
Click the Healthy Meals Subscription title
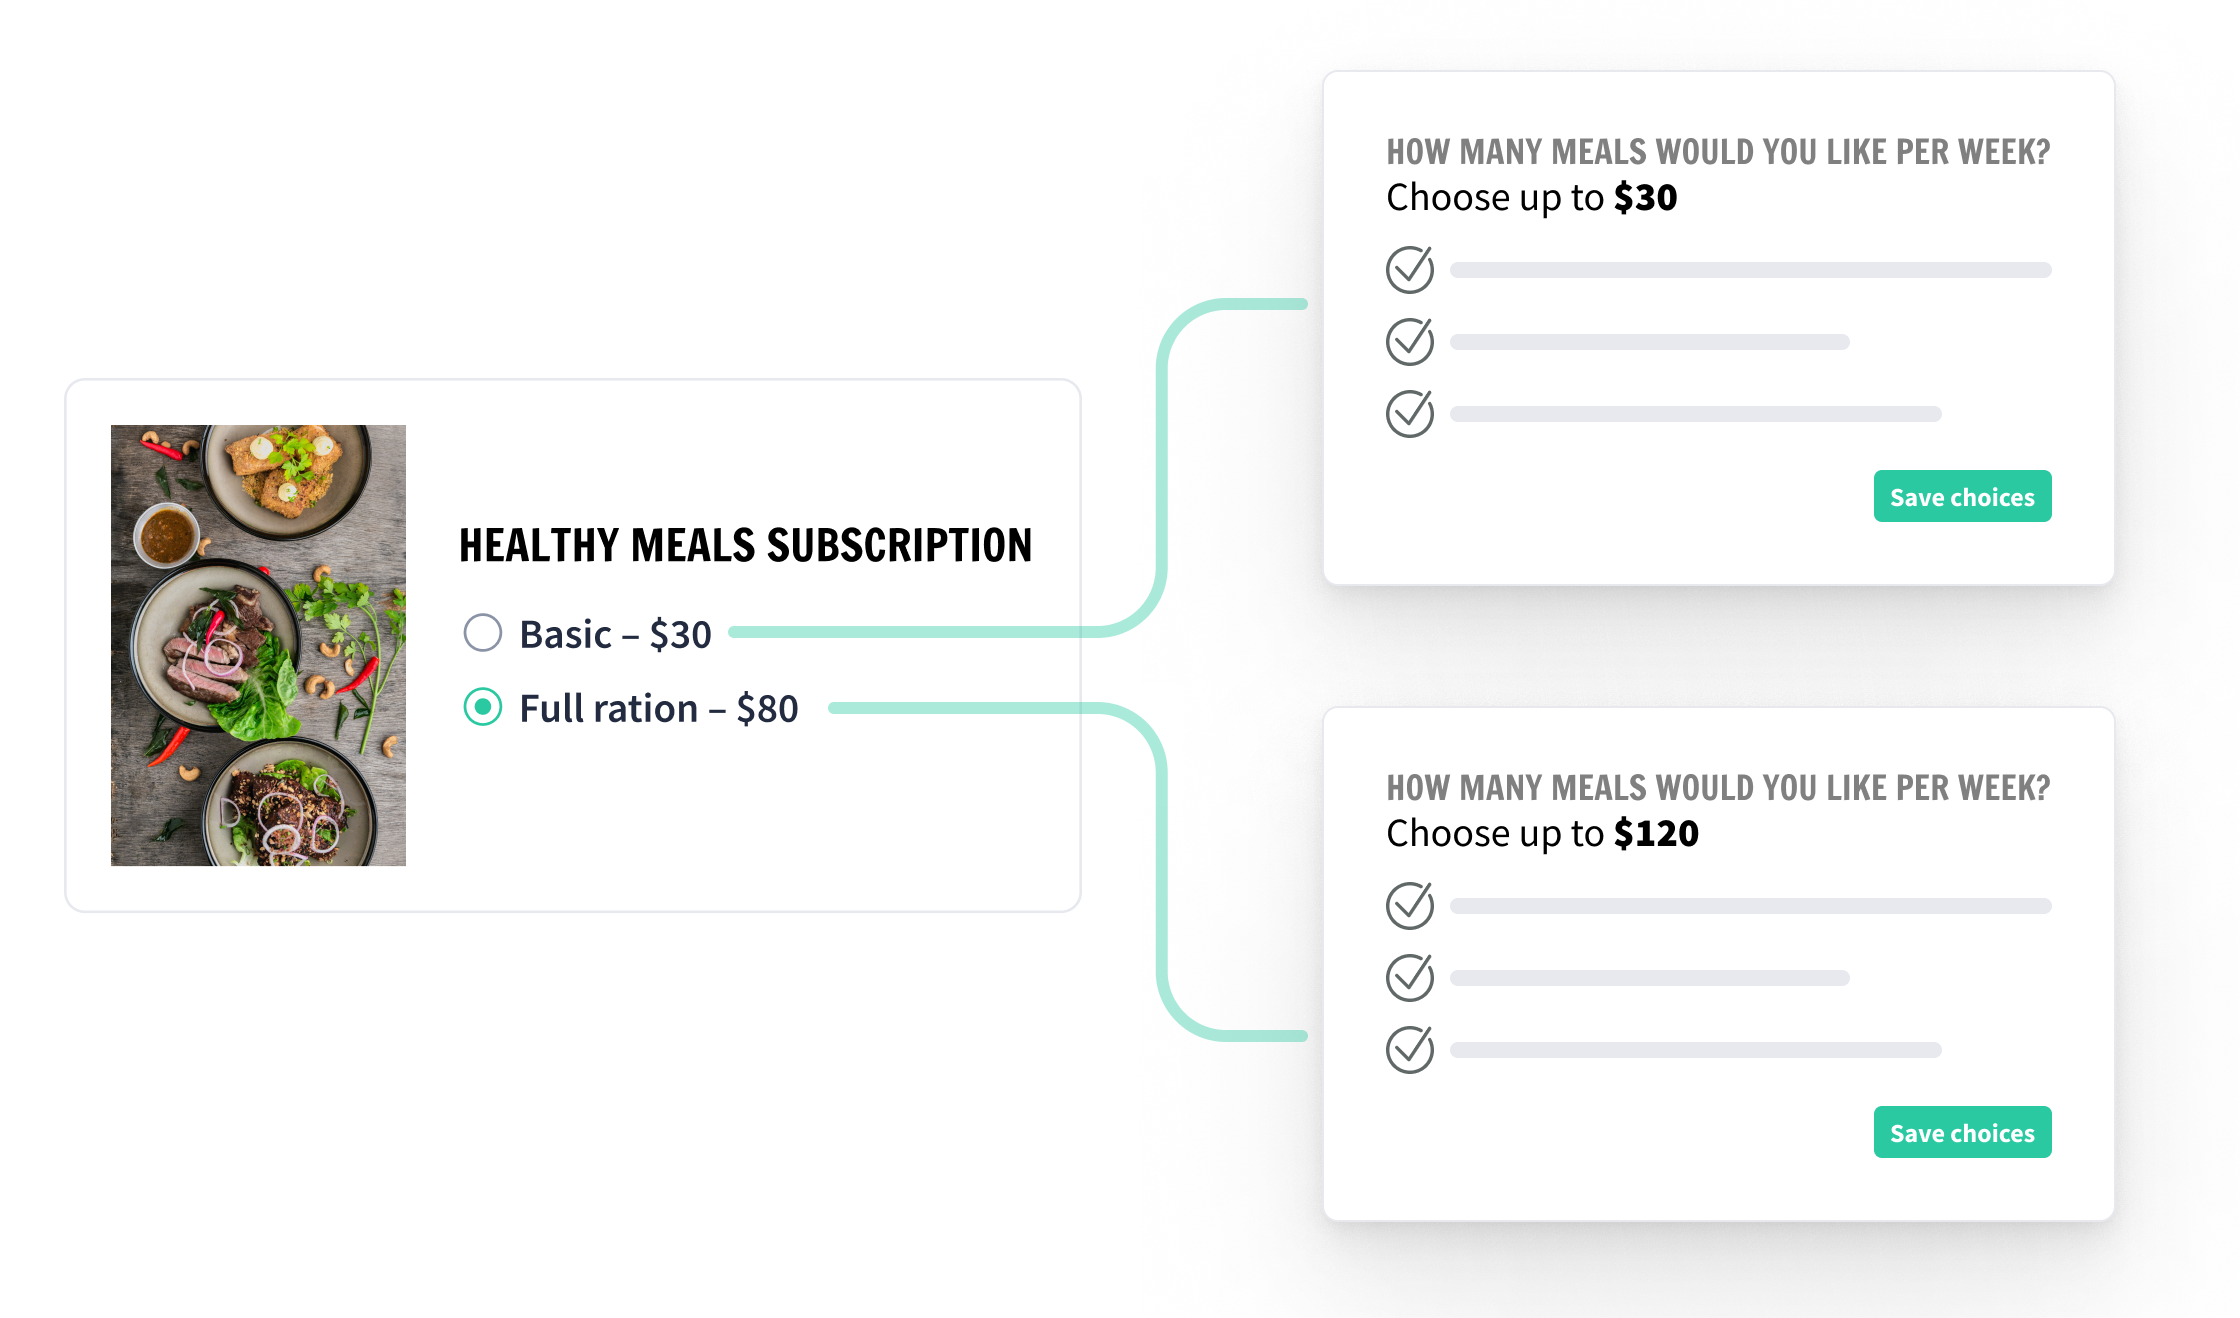click(745, 545)
